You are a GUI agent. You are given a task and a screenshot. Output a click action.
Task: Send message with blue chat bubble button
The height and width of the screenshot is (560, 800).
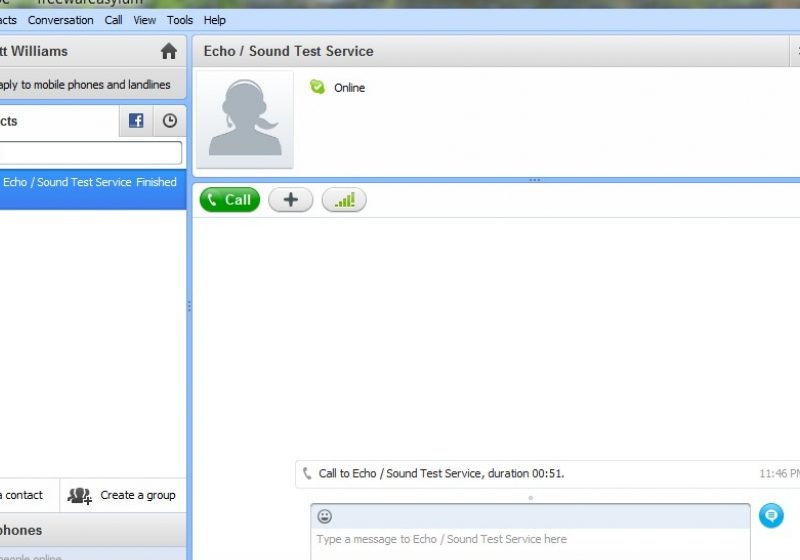point(771,516)
